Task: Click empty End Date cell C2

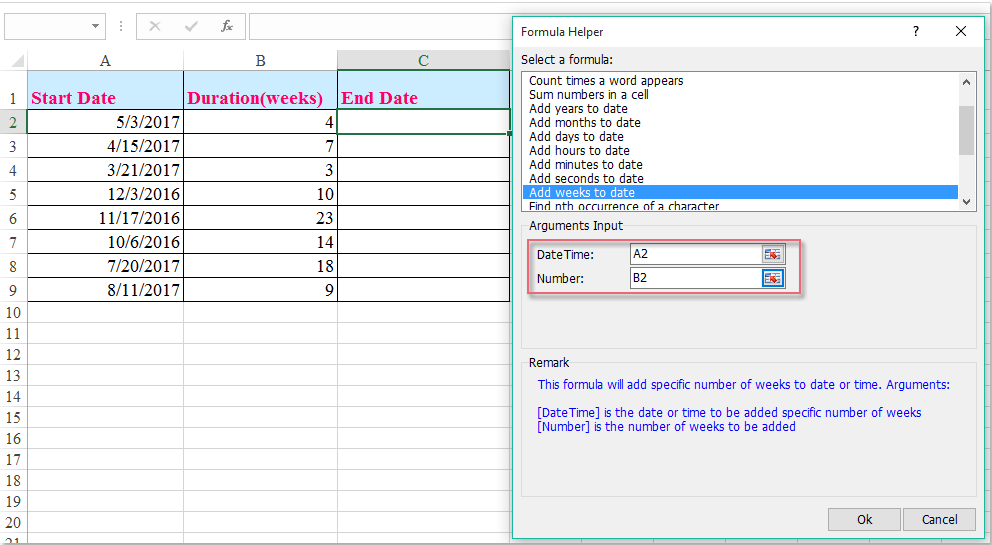Action: tap(423, 122)
